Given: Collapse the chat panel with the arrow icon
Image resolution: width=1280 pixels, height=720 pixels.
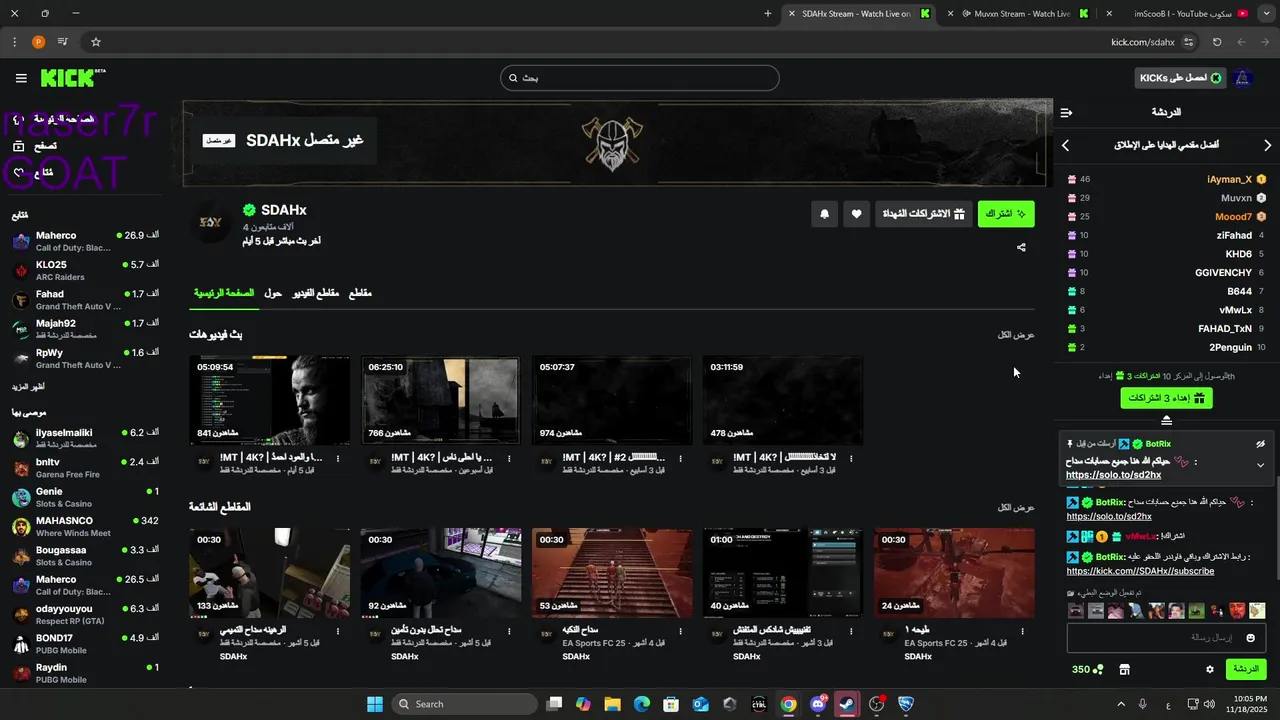Looking at the screenshot, I should [1066, 112].
